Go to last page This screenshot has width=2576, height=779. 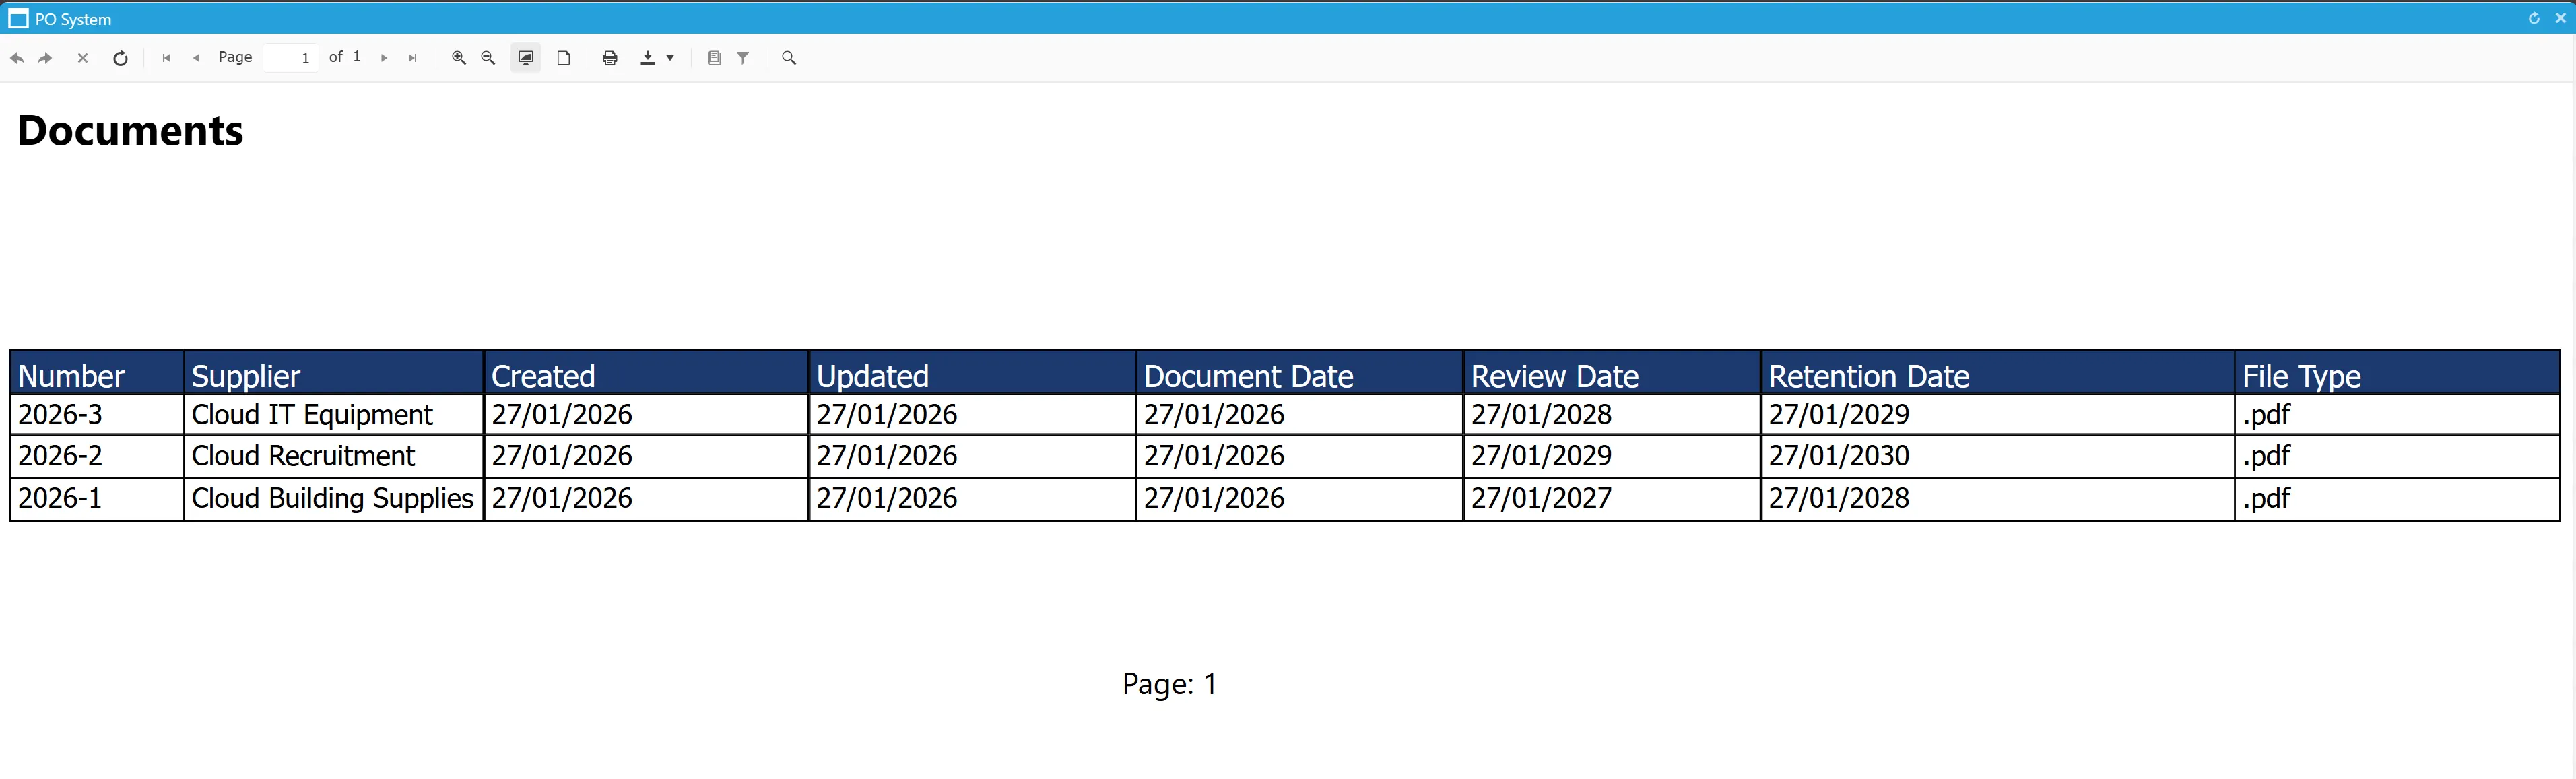[412, 58]
